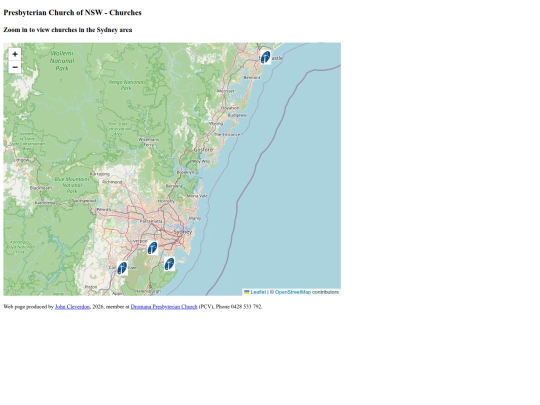This screenshot has width=540, height=405.
Task: Zoom out the map with minus button
Action: click(15, 67)
